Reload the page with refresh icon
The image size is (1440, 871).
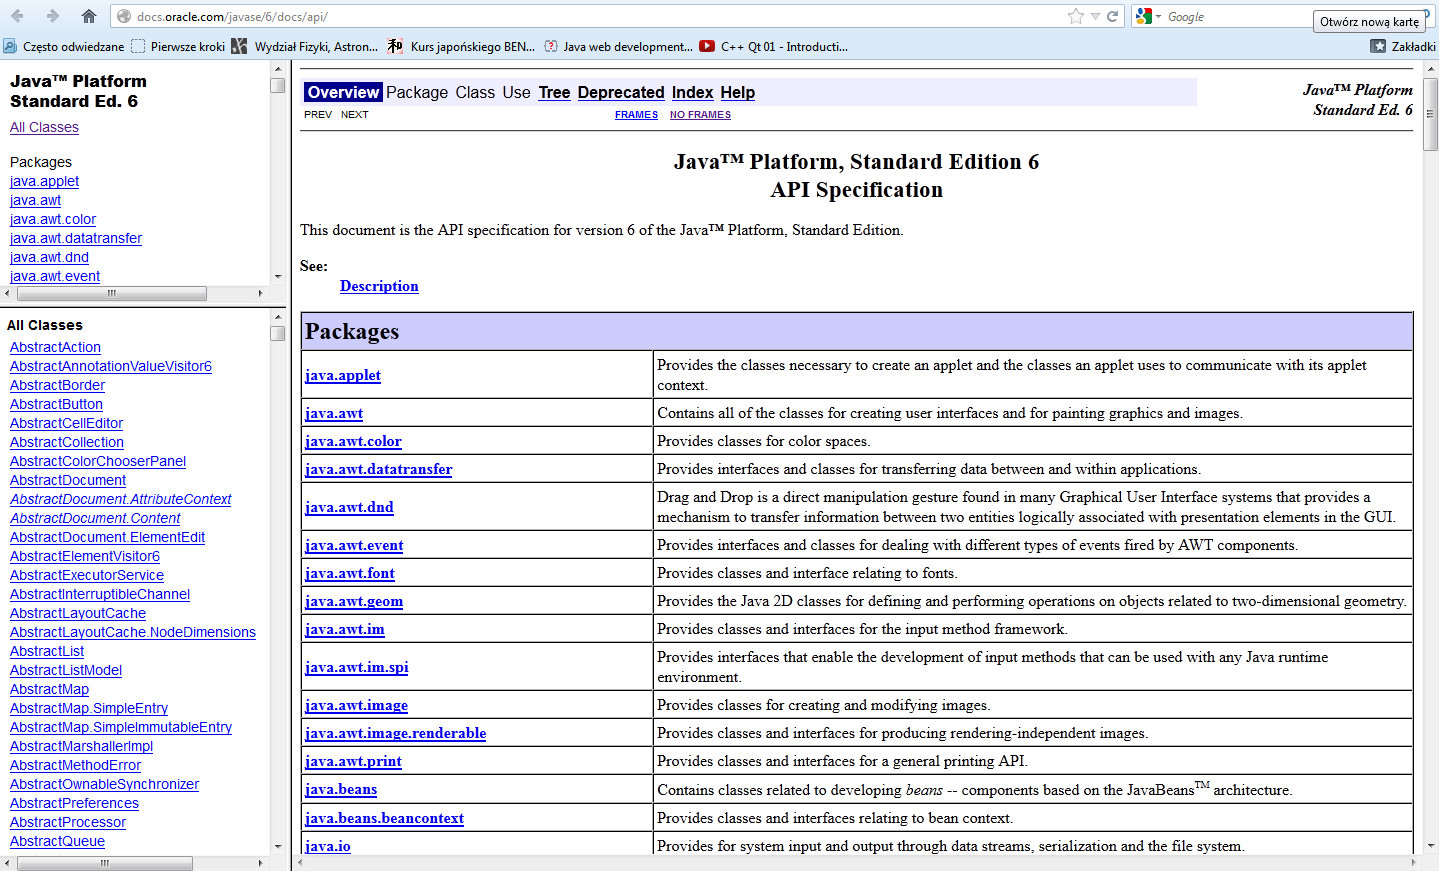pyautogui.click(x=1112, y=16)
